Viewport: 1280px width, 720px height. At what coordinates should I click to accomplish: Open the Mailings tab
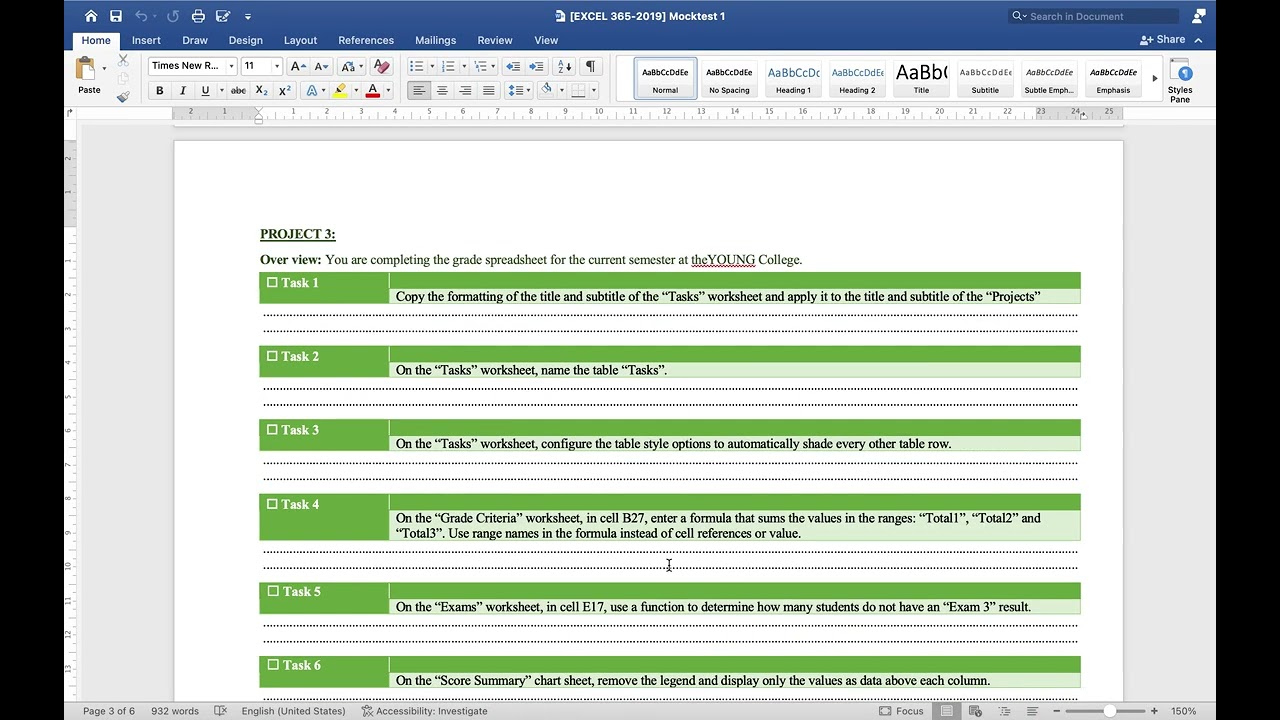point(435,40)
